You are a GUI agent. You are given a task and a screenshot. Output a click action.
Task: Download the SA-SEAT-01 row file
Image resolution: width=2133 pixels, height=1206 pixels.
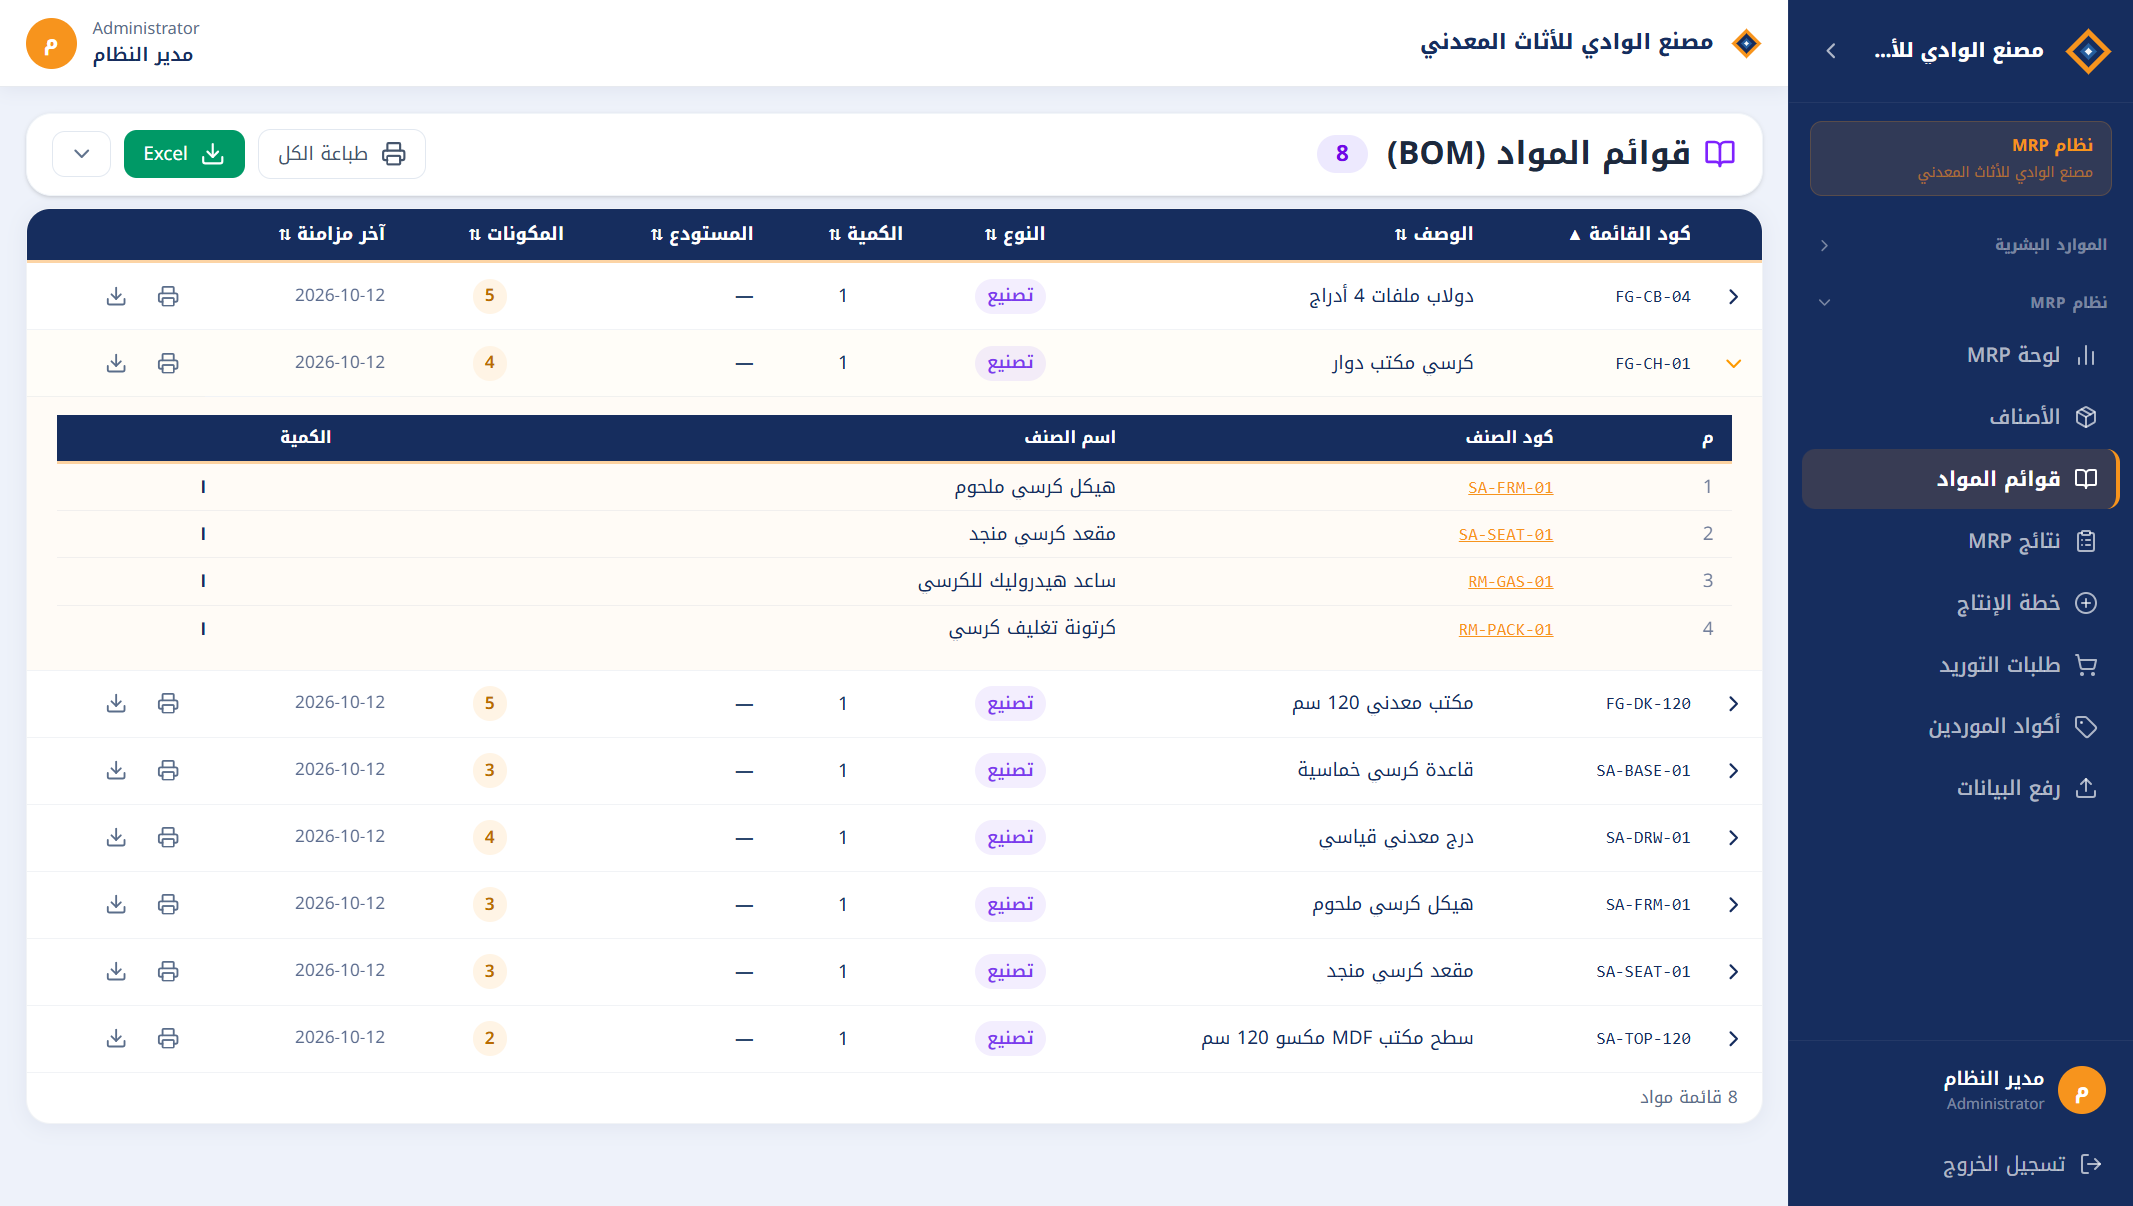[116, 971]
